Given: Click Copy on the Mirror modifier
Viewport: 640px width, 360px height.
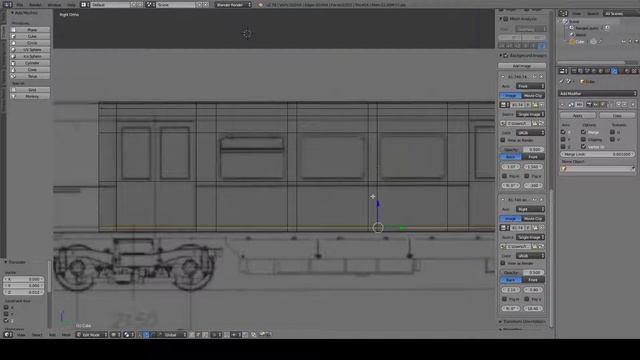Looking at the screenshot, I should click(x=617, y=116).
